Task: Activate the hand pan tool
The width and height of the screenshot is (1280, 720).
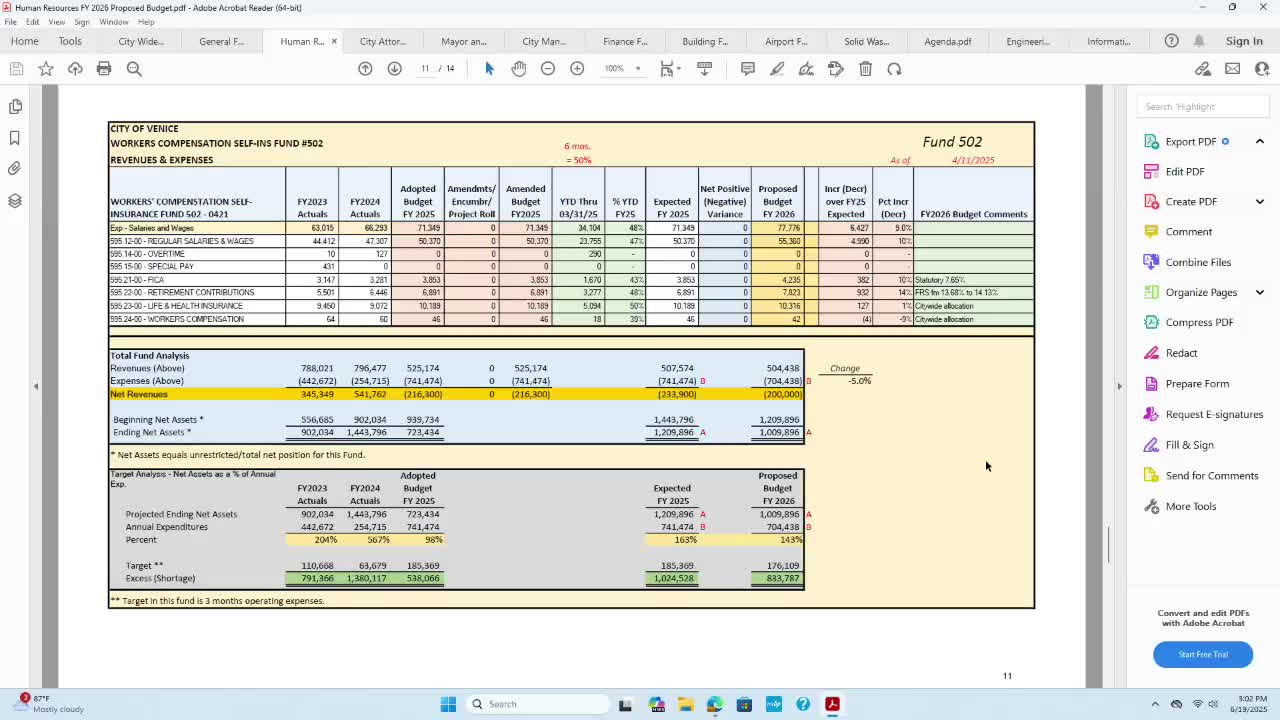Action: click(x=518, y=68)
